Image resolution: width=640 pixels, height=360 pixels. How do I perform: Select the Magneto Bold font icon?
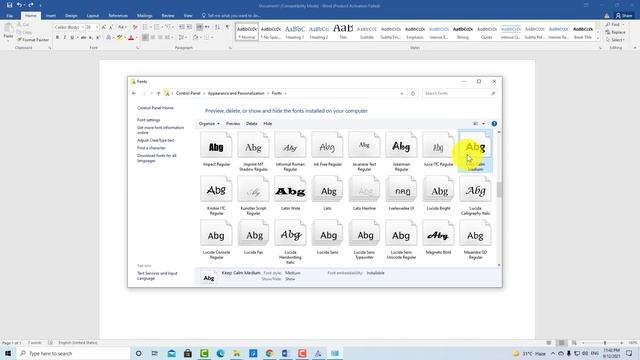pyautogui.click(x=438, y=233)
